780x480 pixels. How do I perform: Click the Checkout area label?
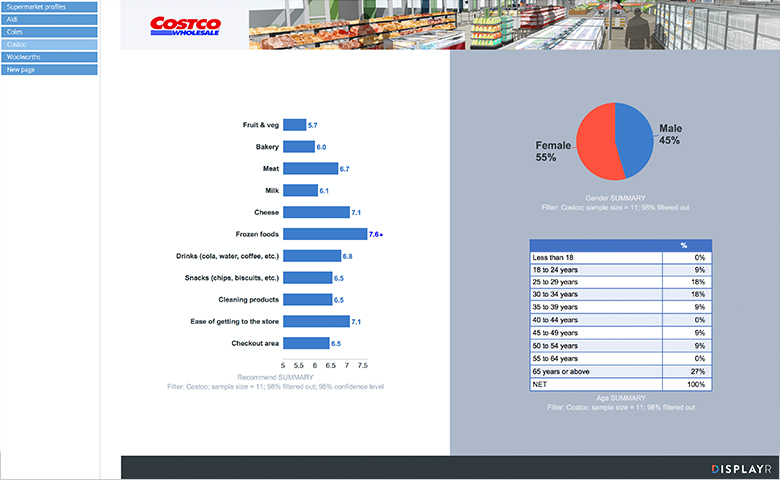pyautogui.click(x=255, y=343)
